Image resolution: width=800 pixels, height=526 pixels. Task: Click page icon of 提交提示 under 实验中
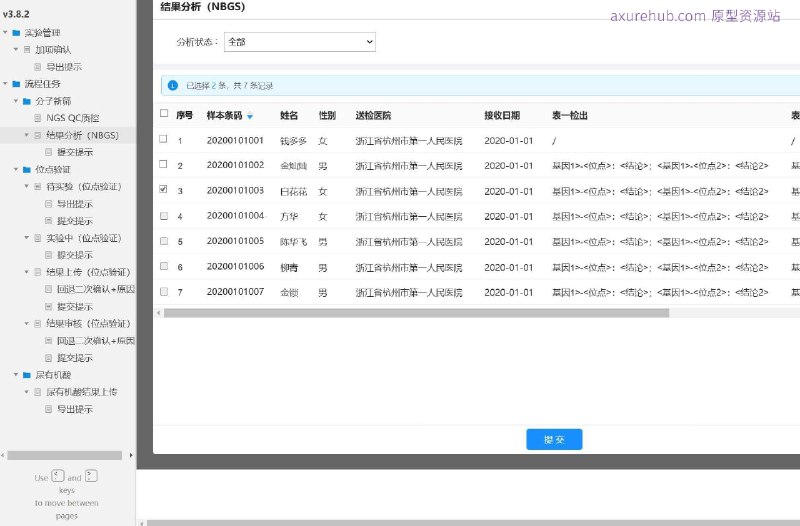click(48, 255)
